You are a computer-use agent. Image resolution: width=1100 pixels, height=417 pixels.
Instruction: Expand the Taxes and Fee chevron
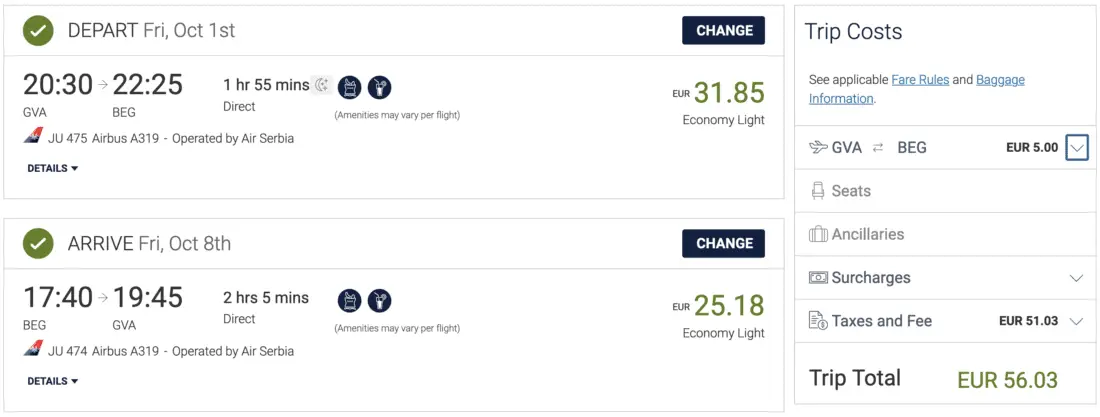(1076, 321)
